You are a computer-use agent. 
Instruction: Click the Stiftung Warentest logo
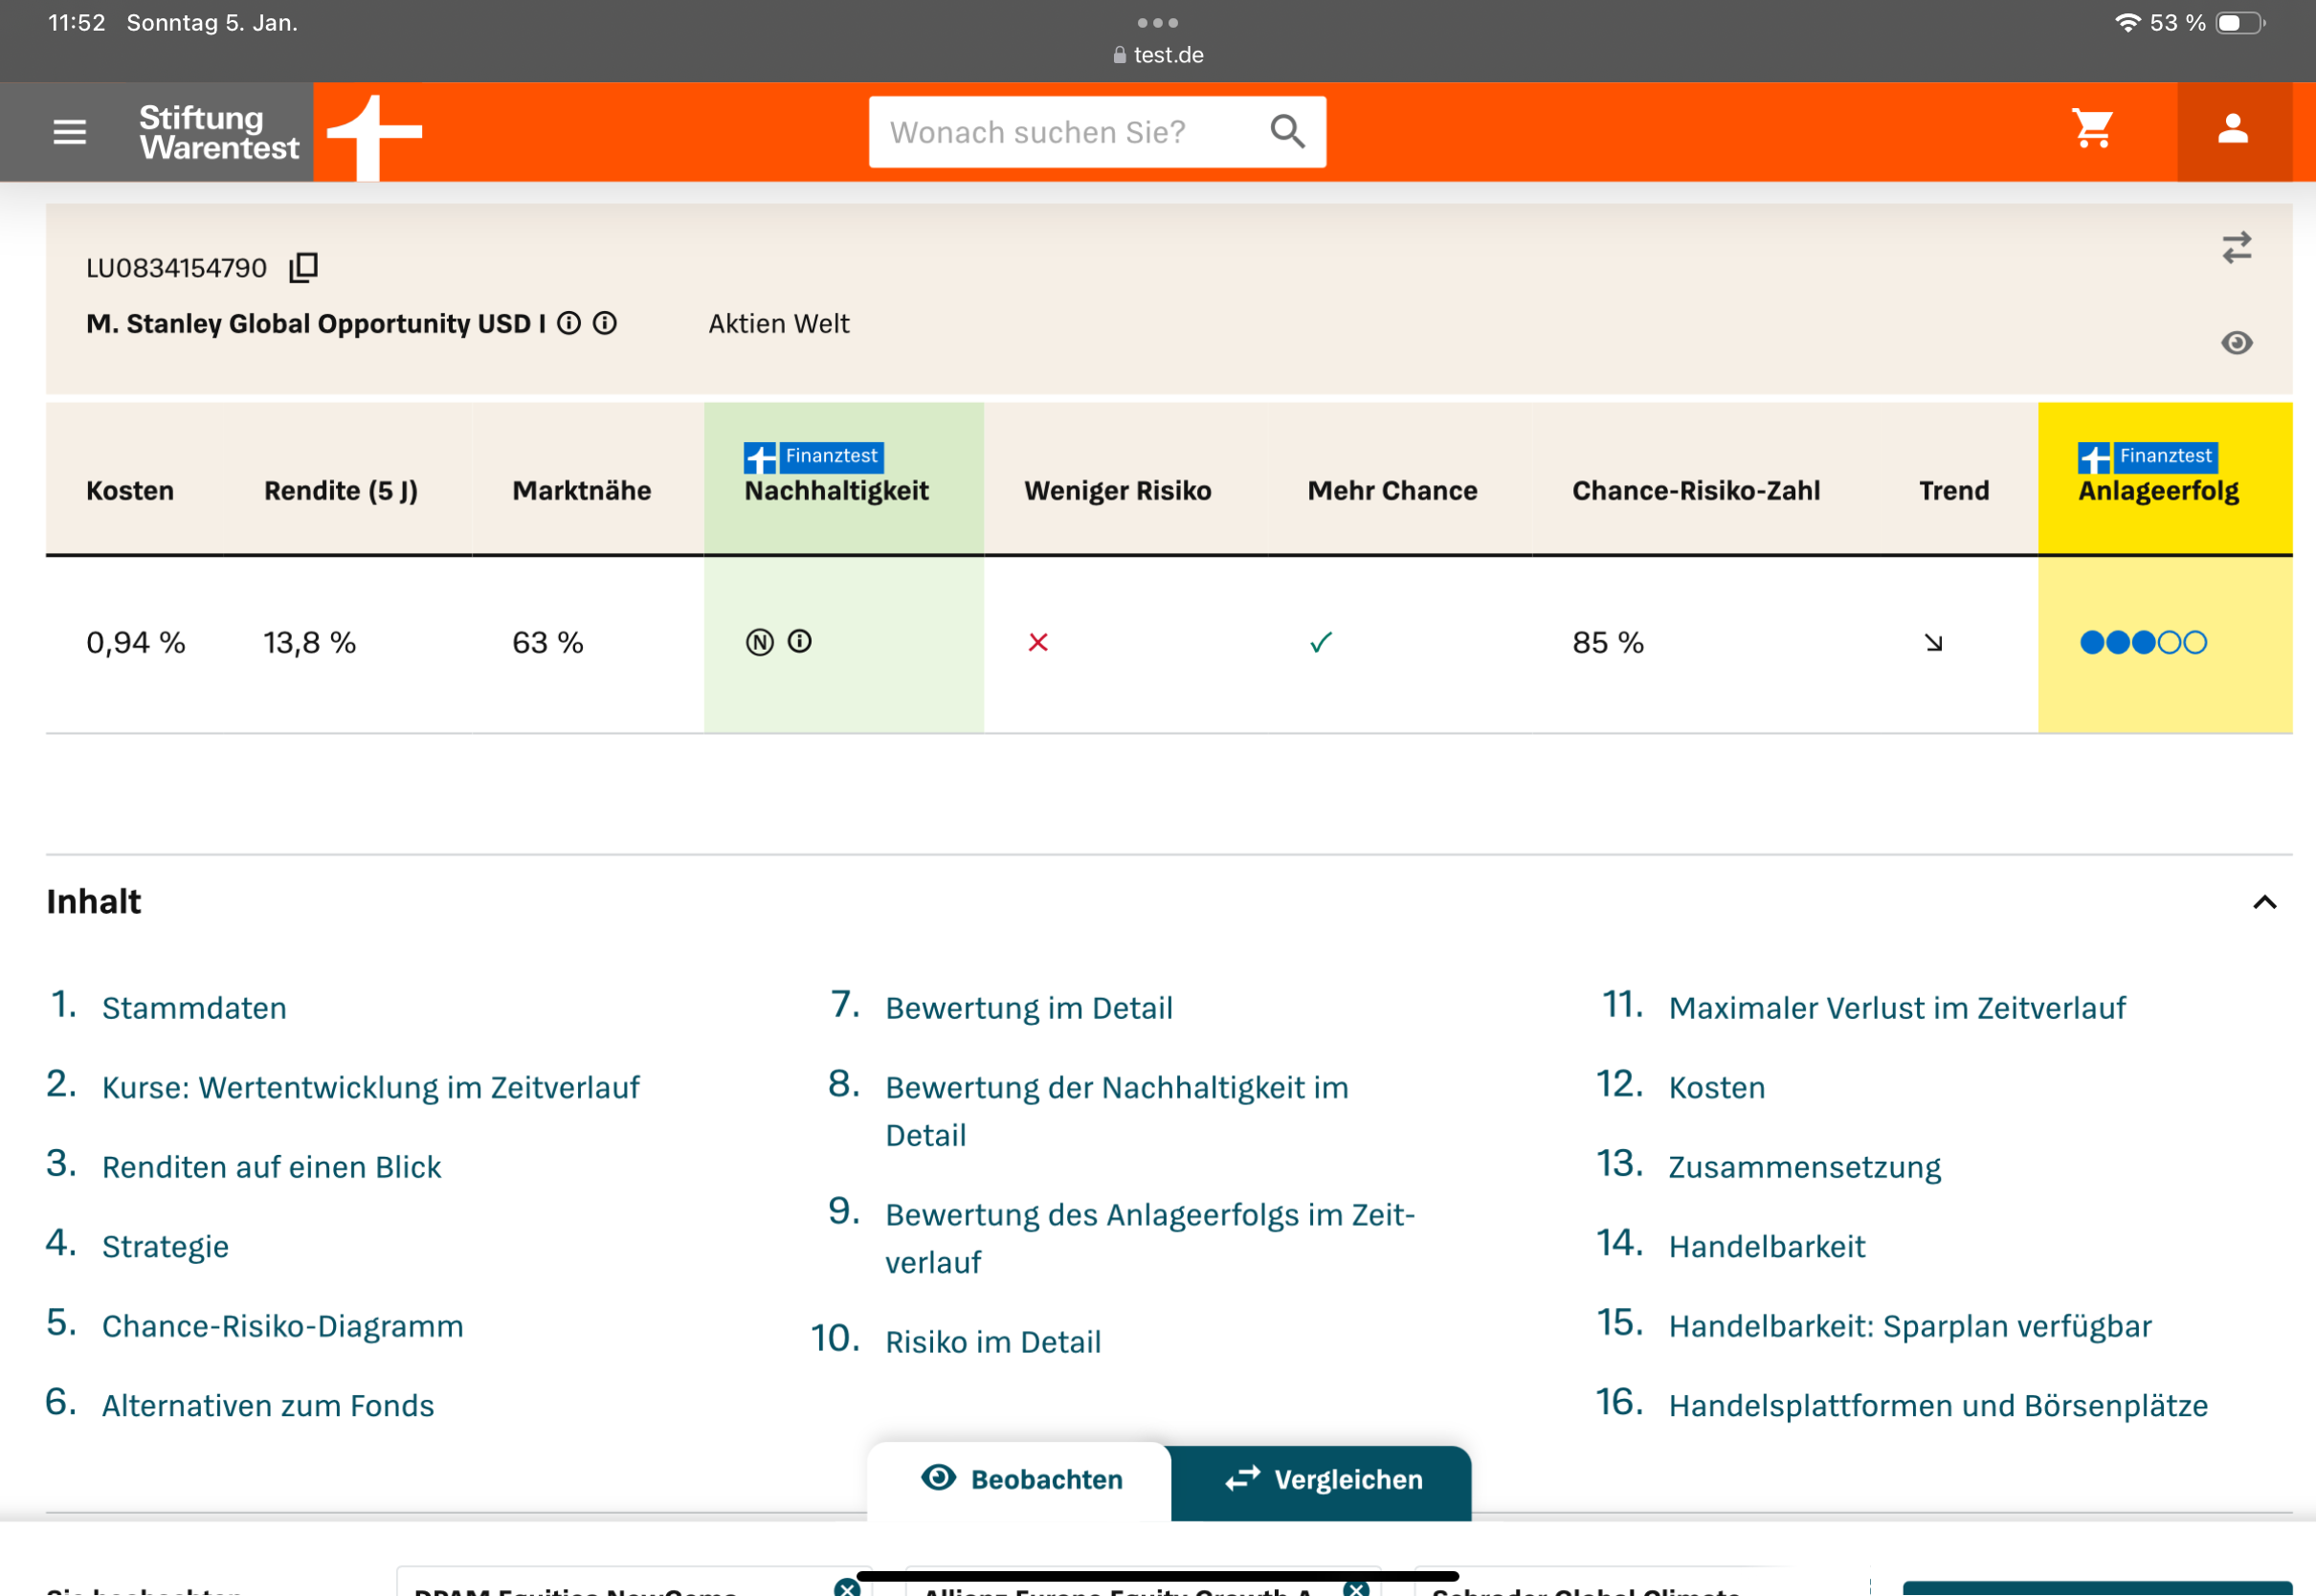point(219,132)
